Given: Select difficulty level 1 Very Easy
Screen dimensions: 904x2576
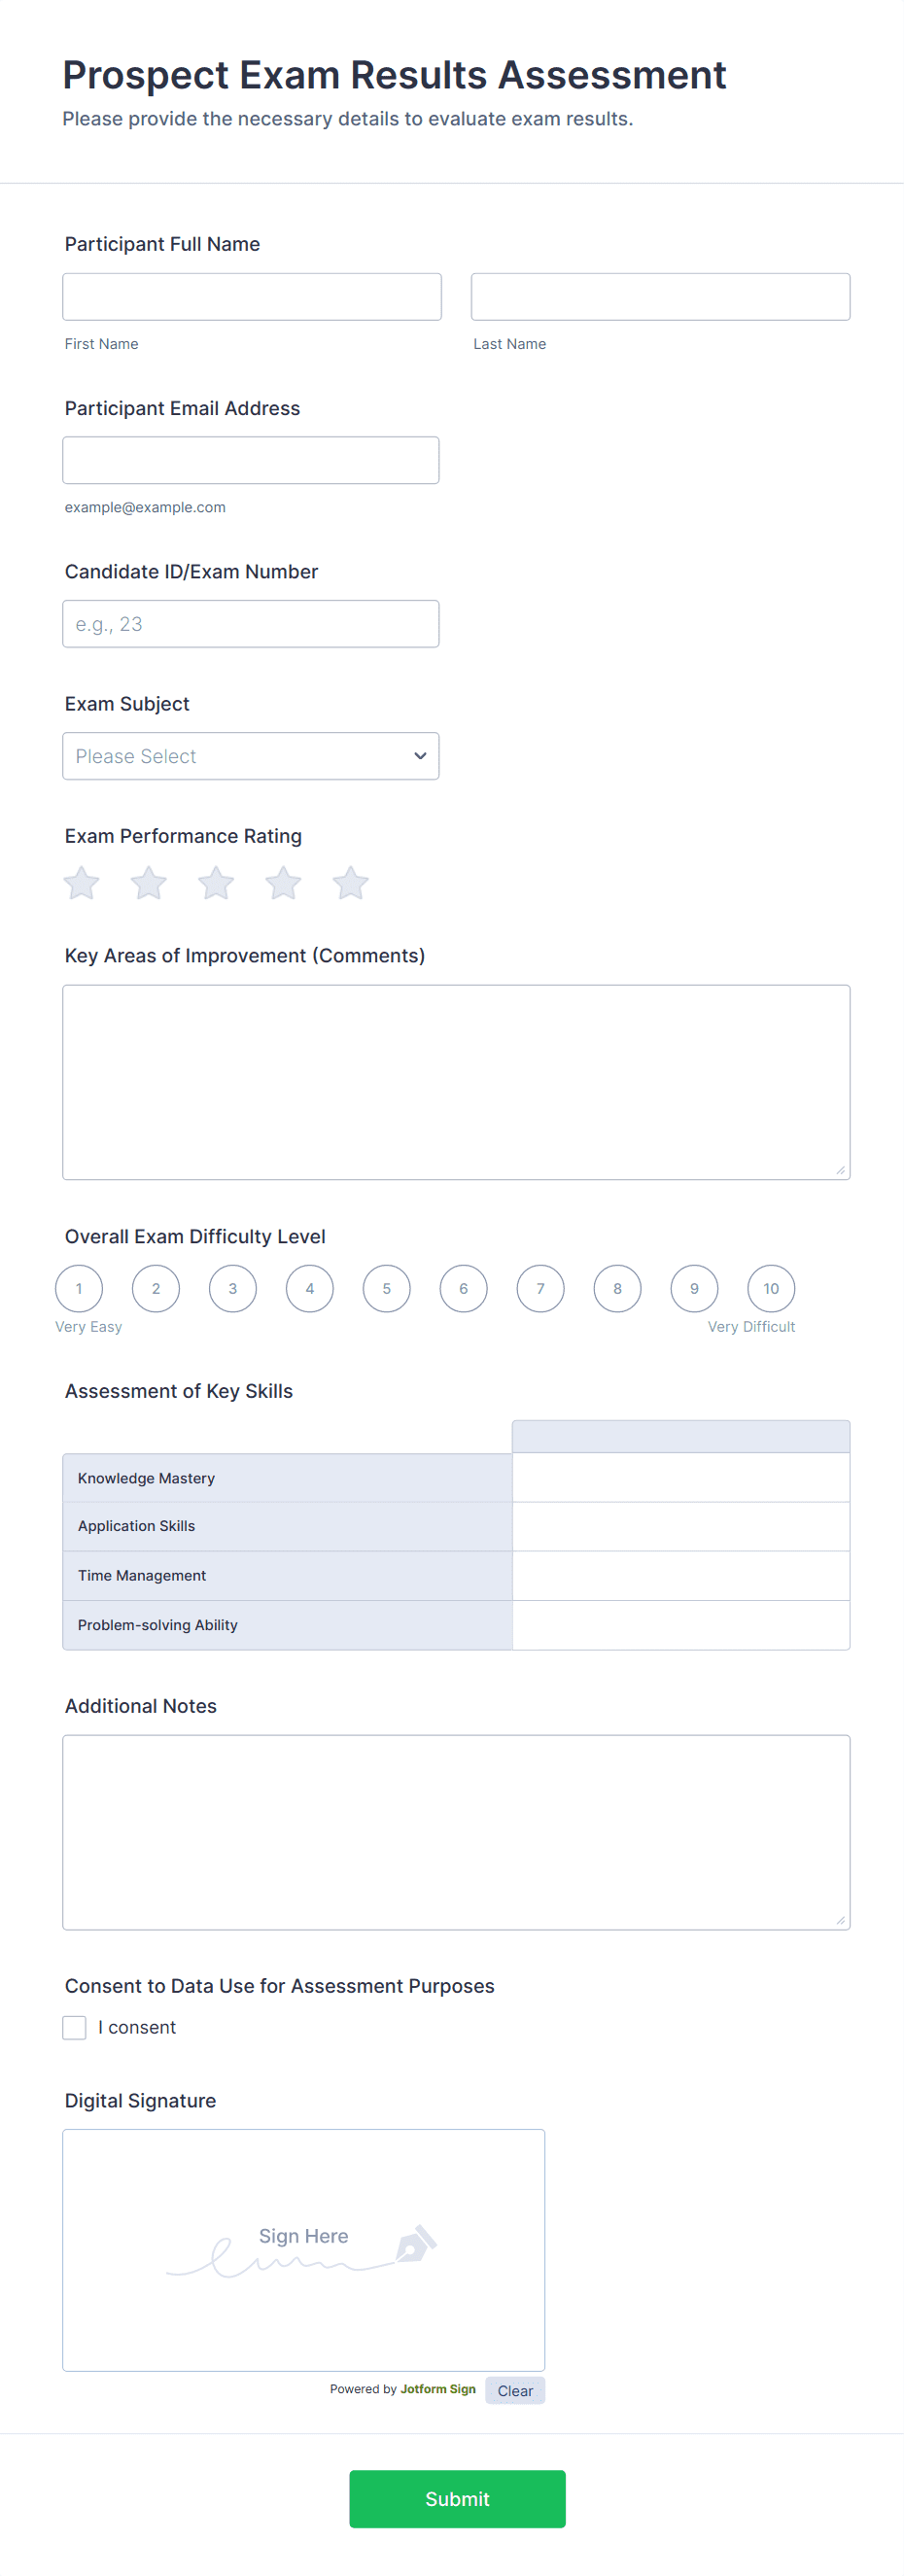Looking at the screenshot, I should coord(79,1288).
